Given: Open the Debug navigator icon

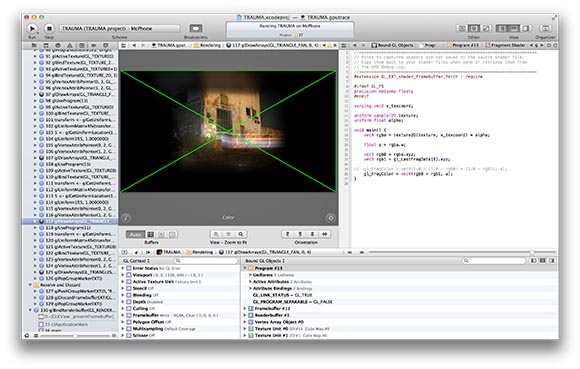Looking at the screenshot, I should point(81,45).
